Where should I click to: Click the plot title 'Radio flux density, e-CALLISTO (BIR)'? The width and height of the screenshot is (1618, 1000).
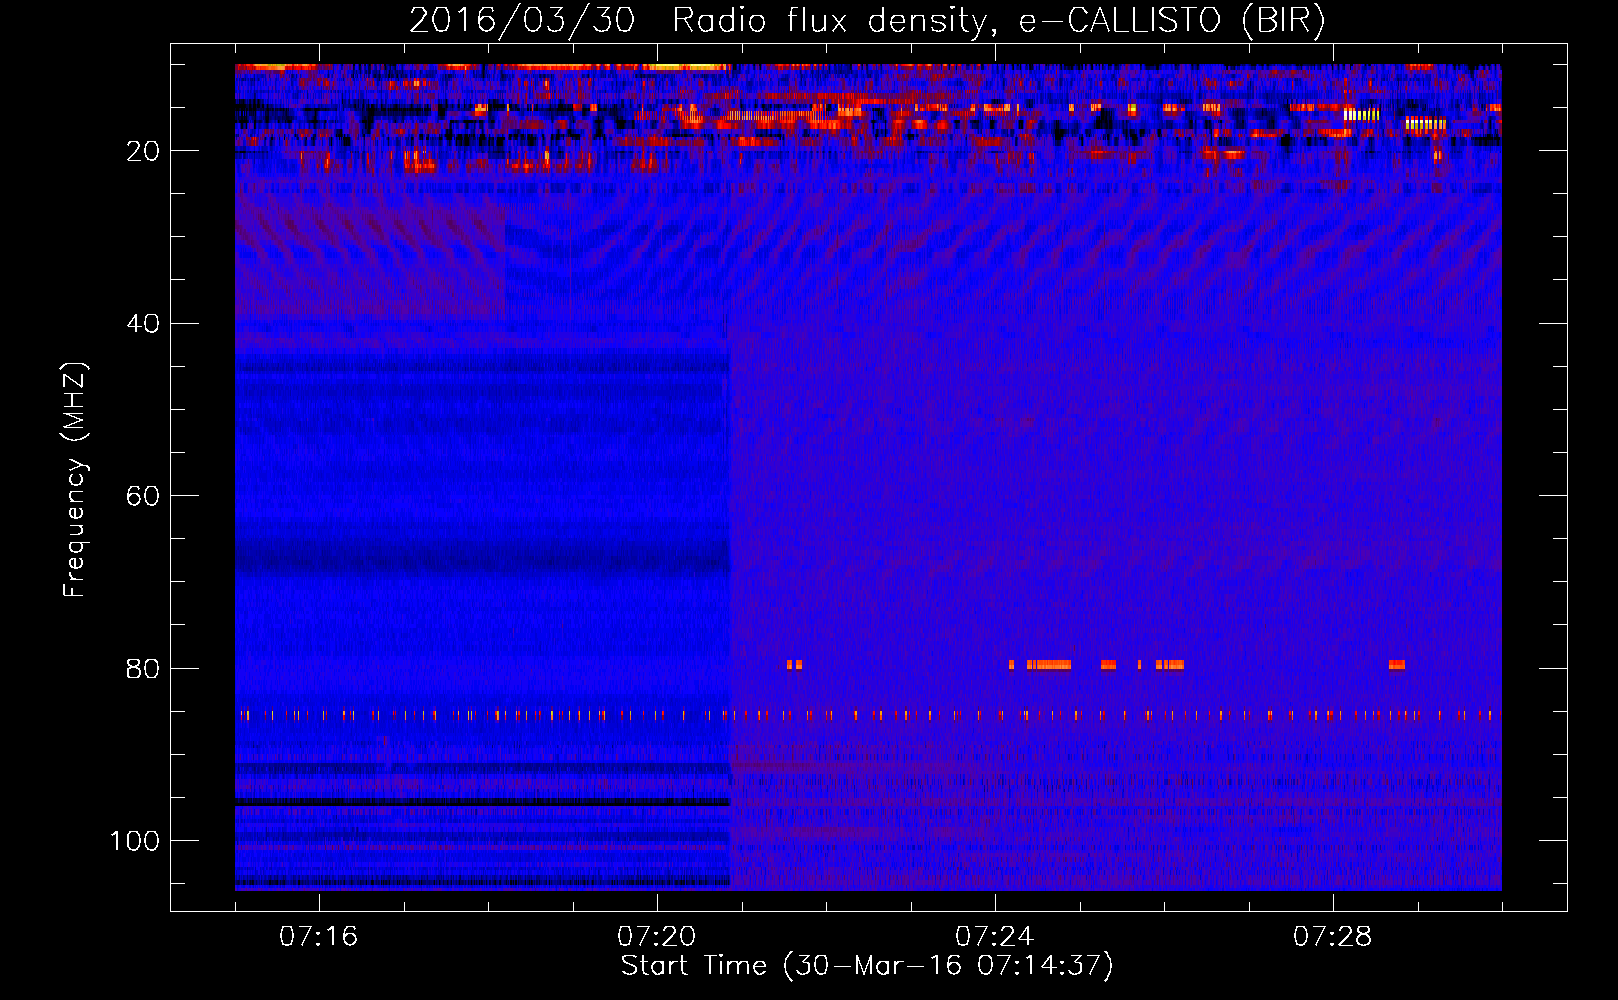click(x=999, y=21)
